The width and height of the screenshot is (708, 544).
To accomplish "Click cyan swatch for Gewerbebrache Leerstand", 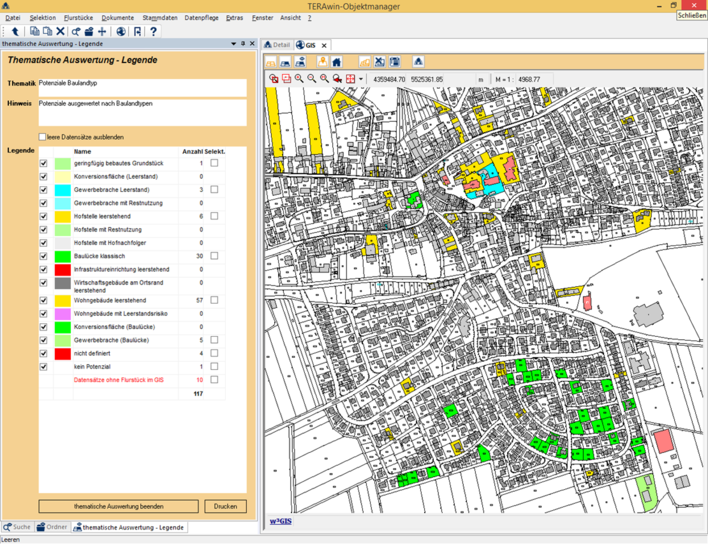I will pyautogui.click(x=63, y=190).
